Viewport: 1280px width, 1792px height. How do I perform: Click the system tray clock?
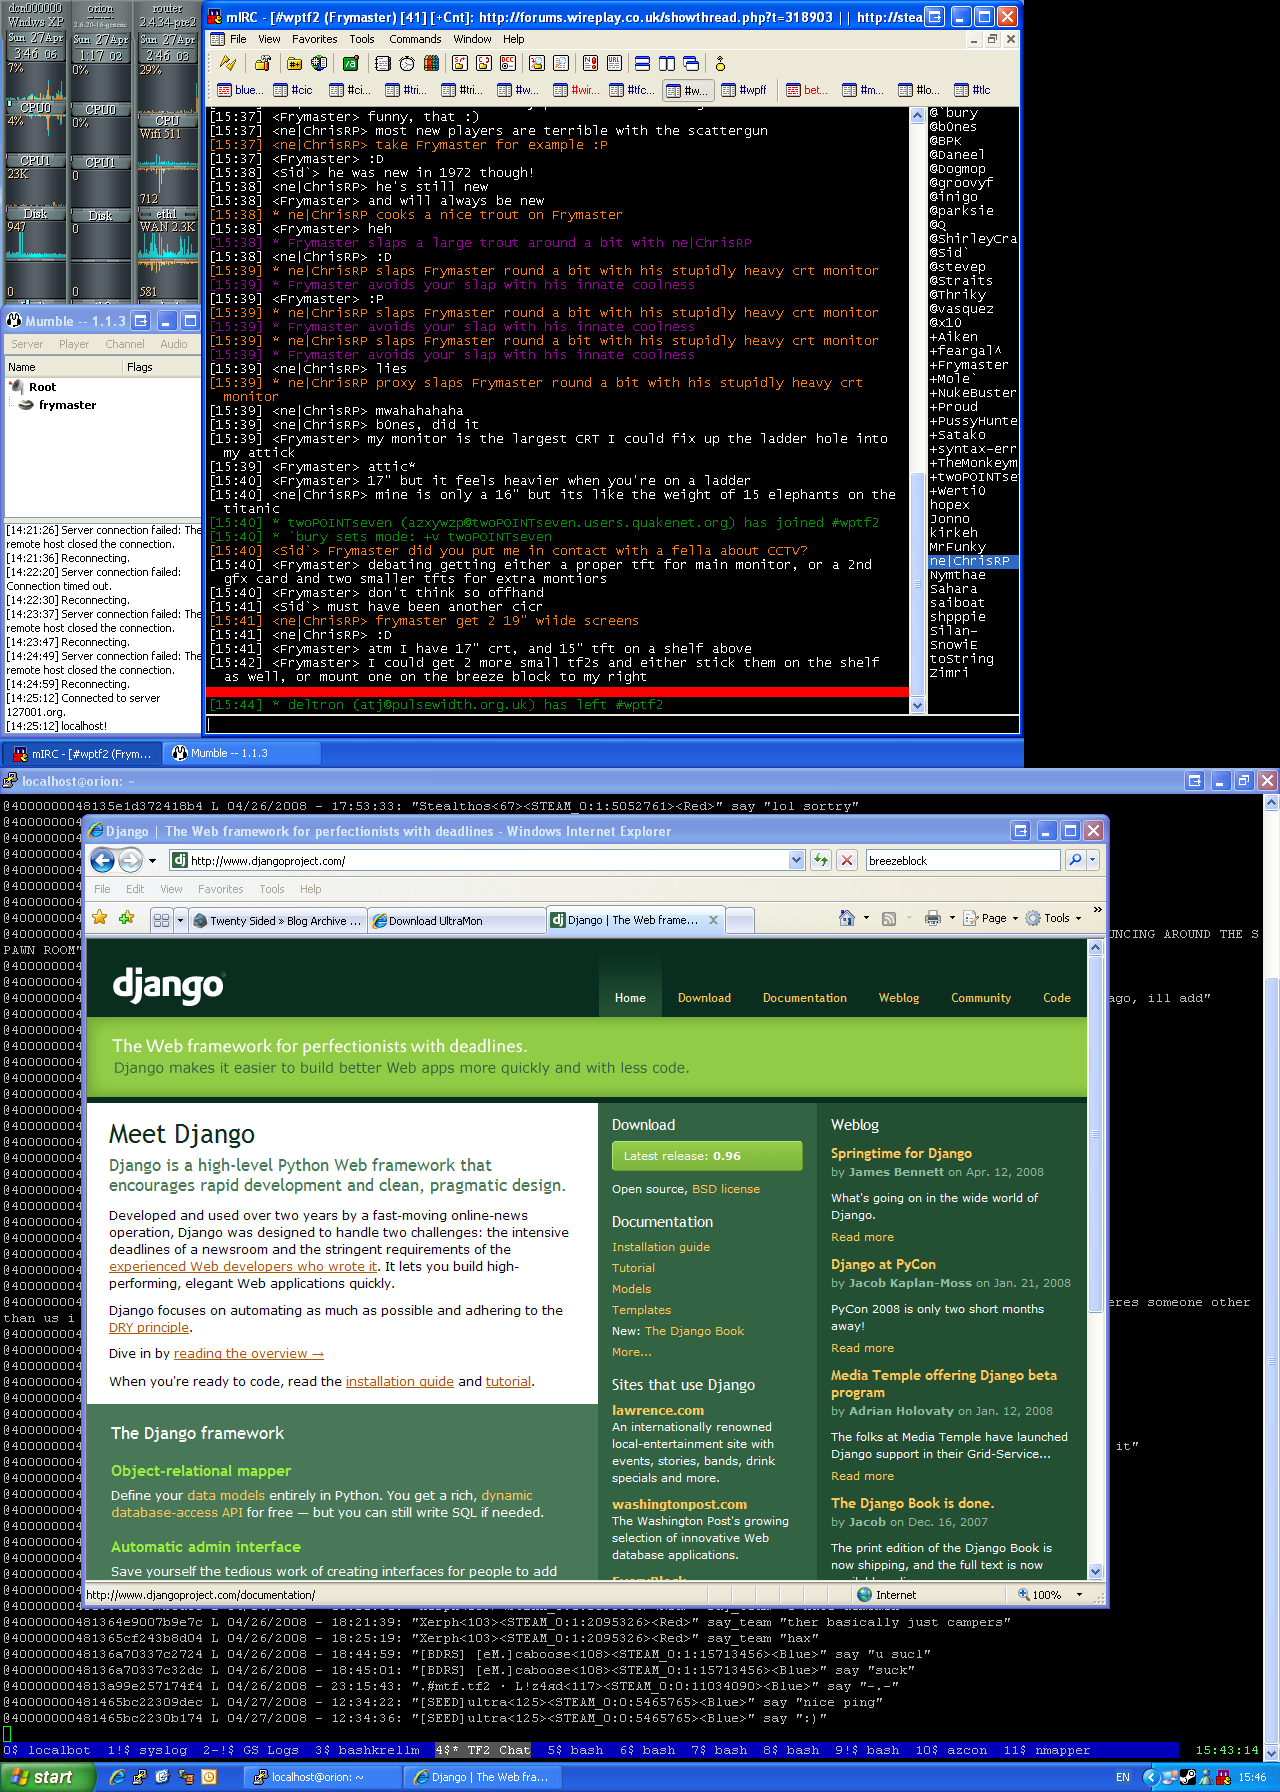1253,1777
